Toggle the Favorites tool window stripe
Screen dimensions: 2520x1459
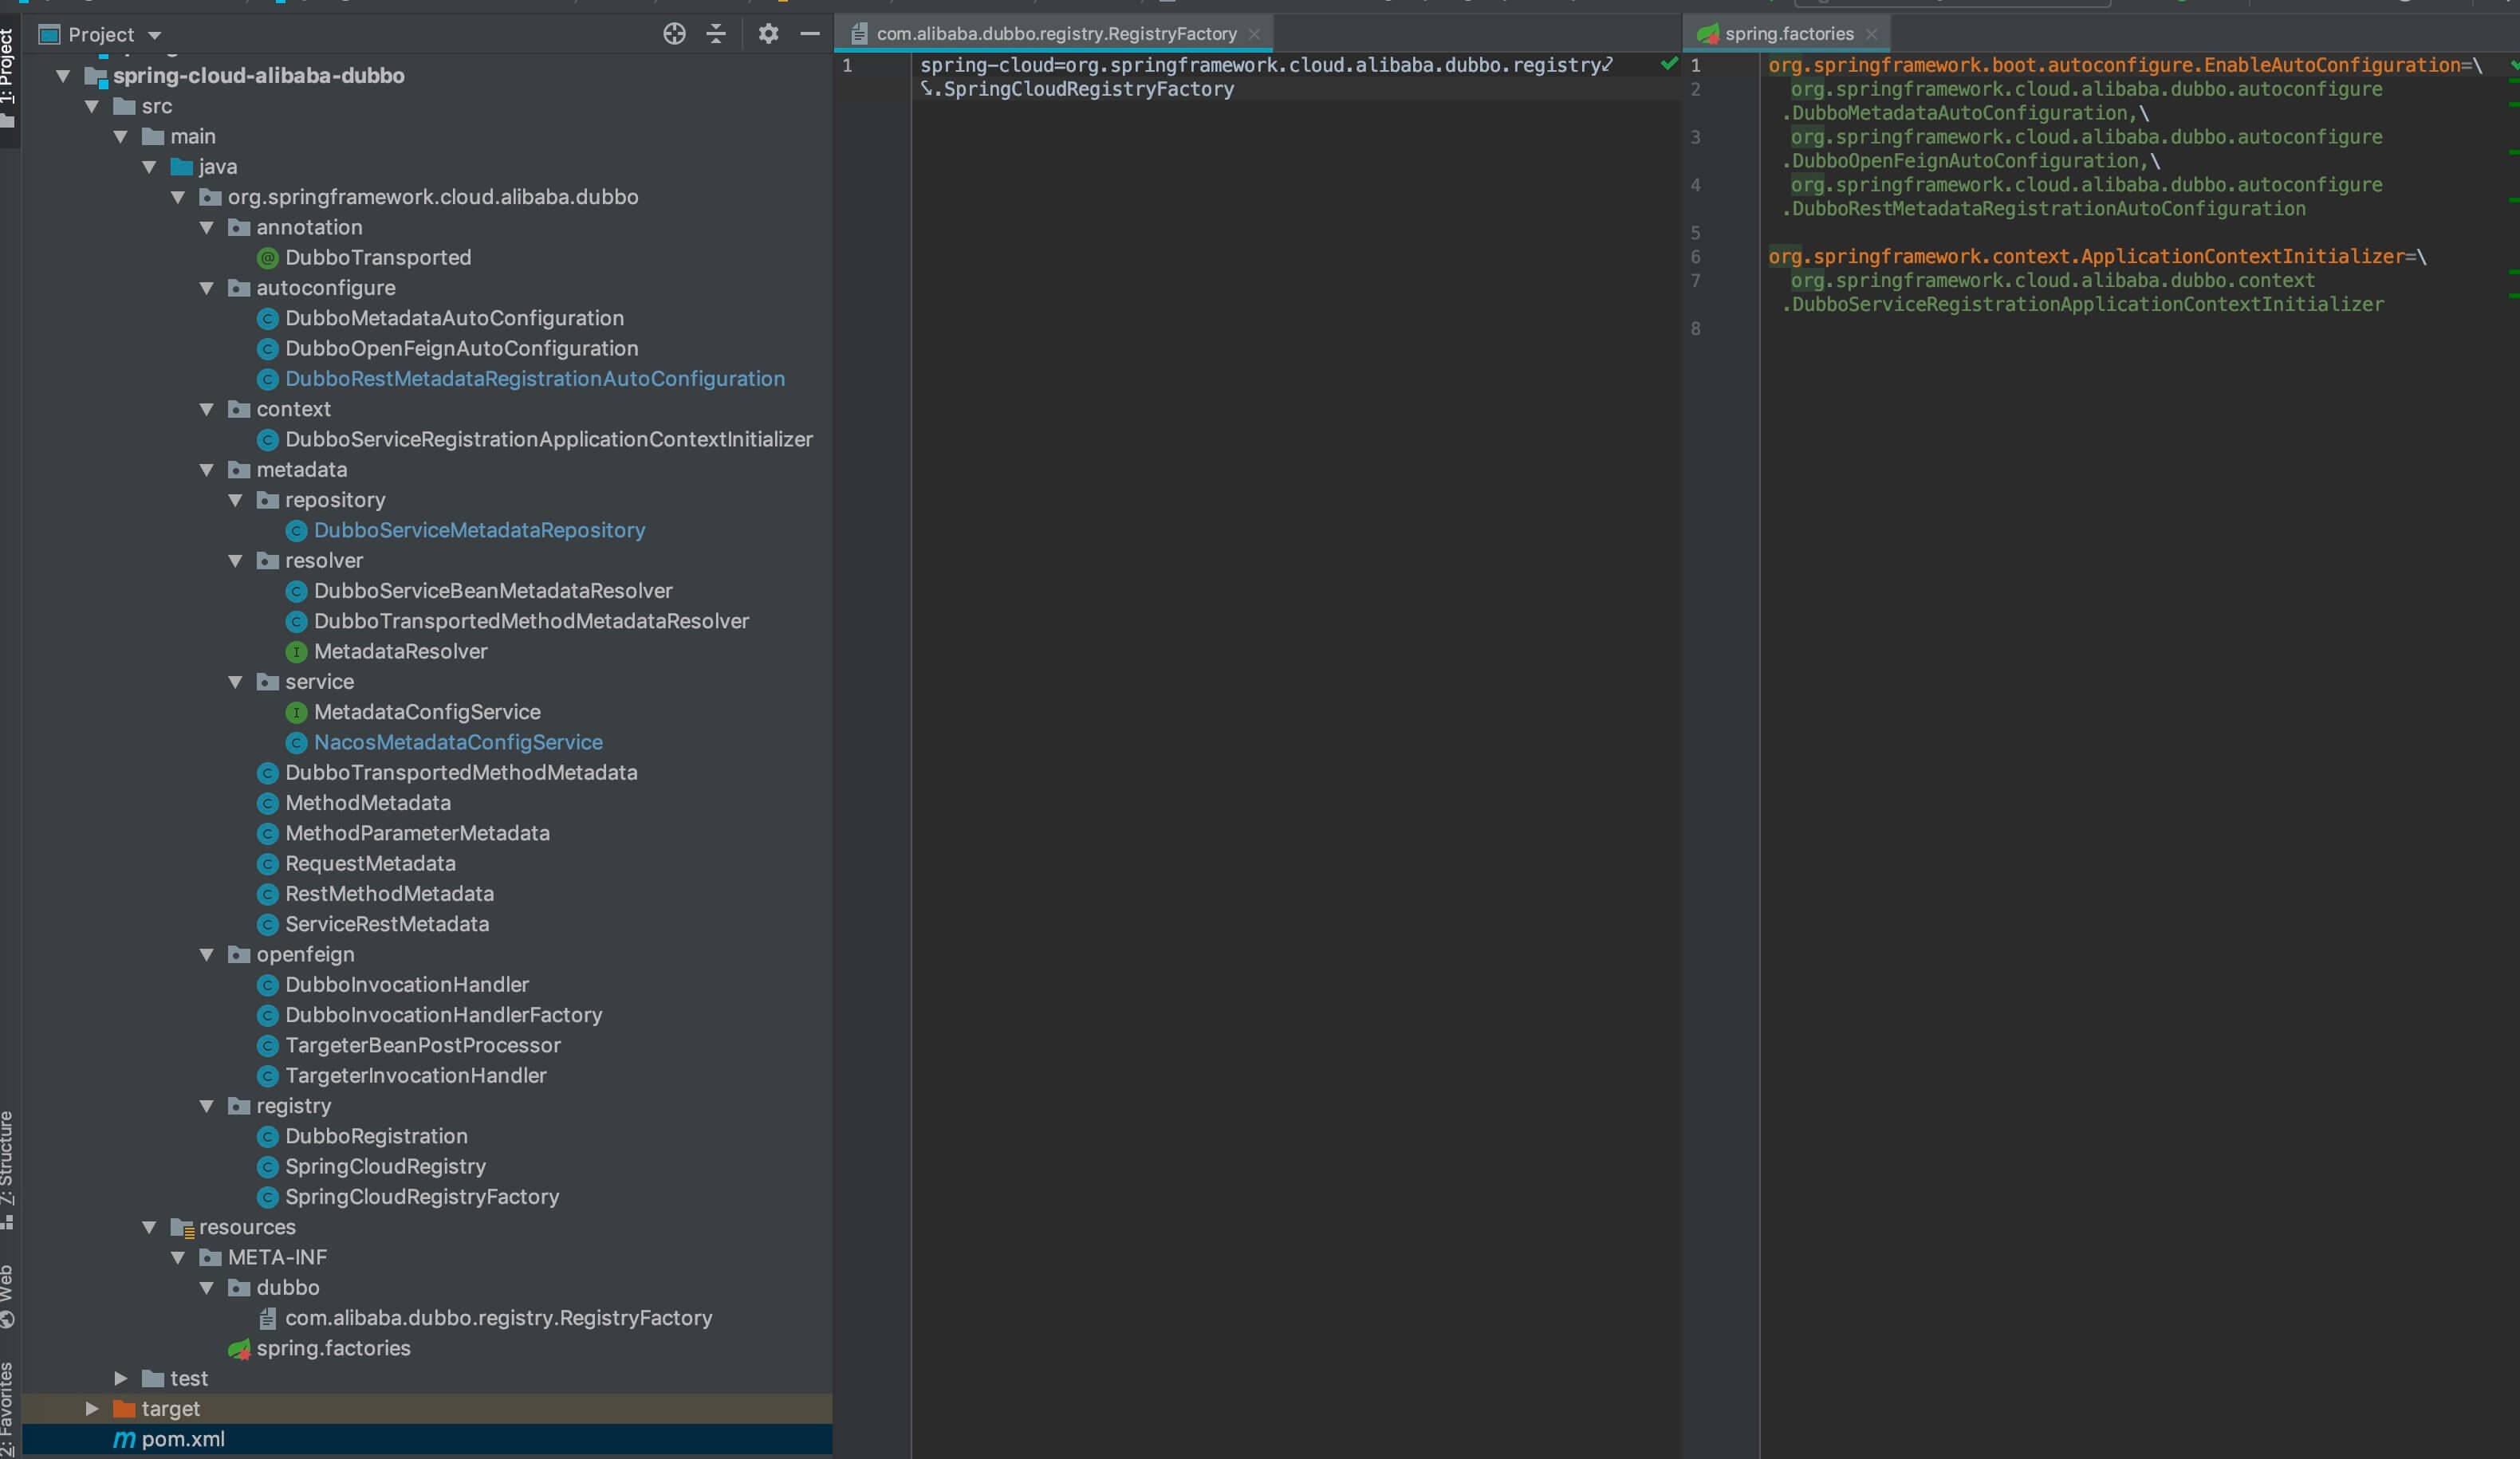pos(8,1410)
